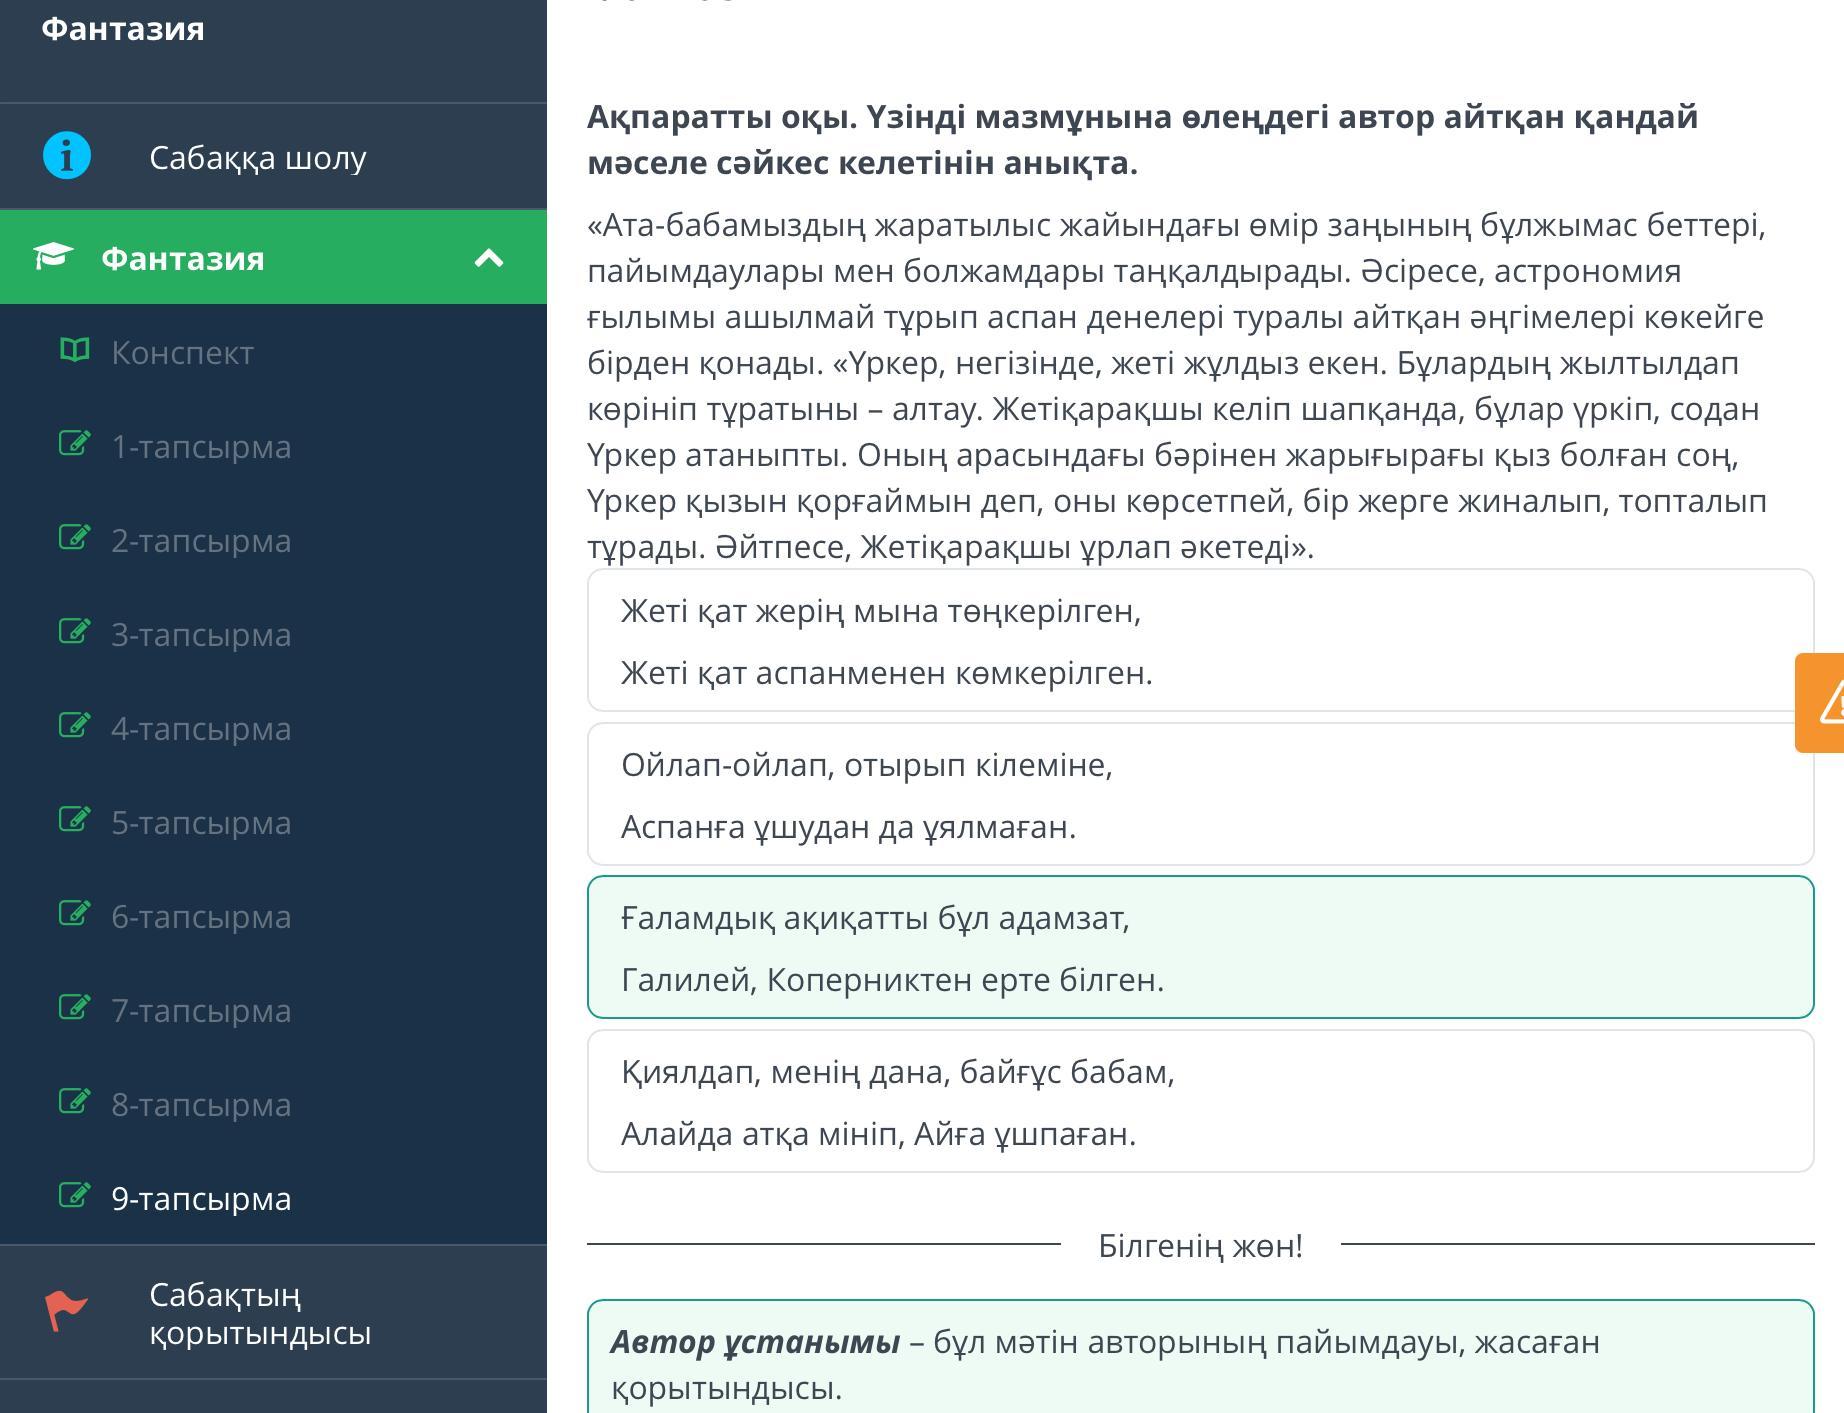Select the highlighted answer about Галилей, Коперник
Viewport: 1844px width, 1413px height.
tap(1200, 948)
